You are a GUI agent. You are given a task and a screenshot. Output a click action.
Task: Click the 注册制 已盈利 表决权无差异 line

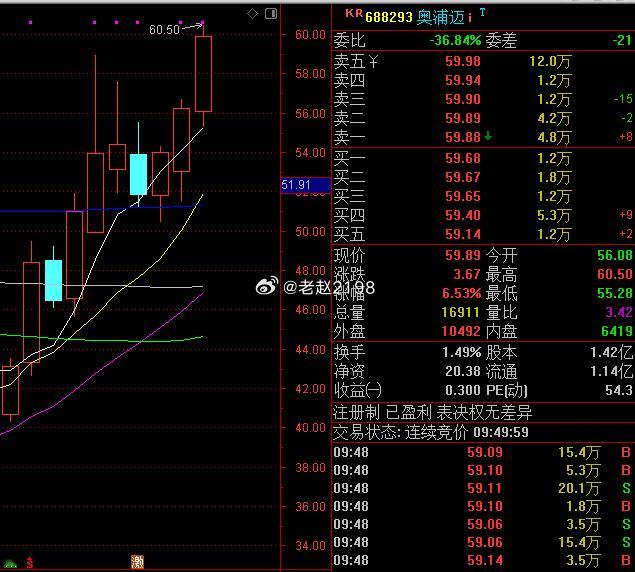click(432, 413)
